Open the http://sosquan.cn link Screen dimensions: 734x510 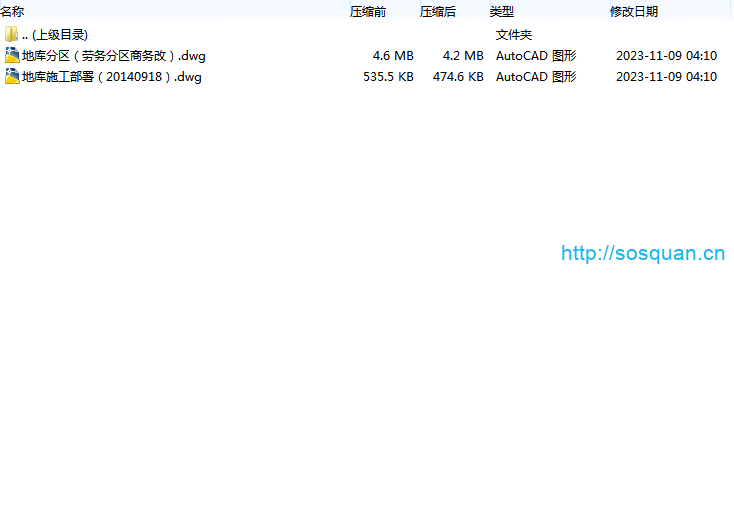[642, 253]
